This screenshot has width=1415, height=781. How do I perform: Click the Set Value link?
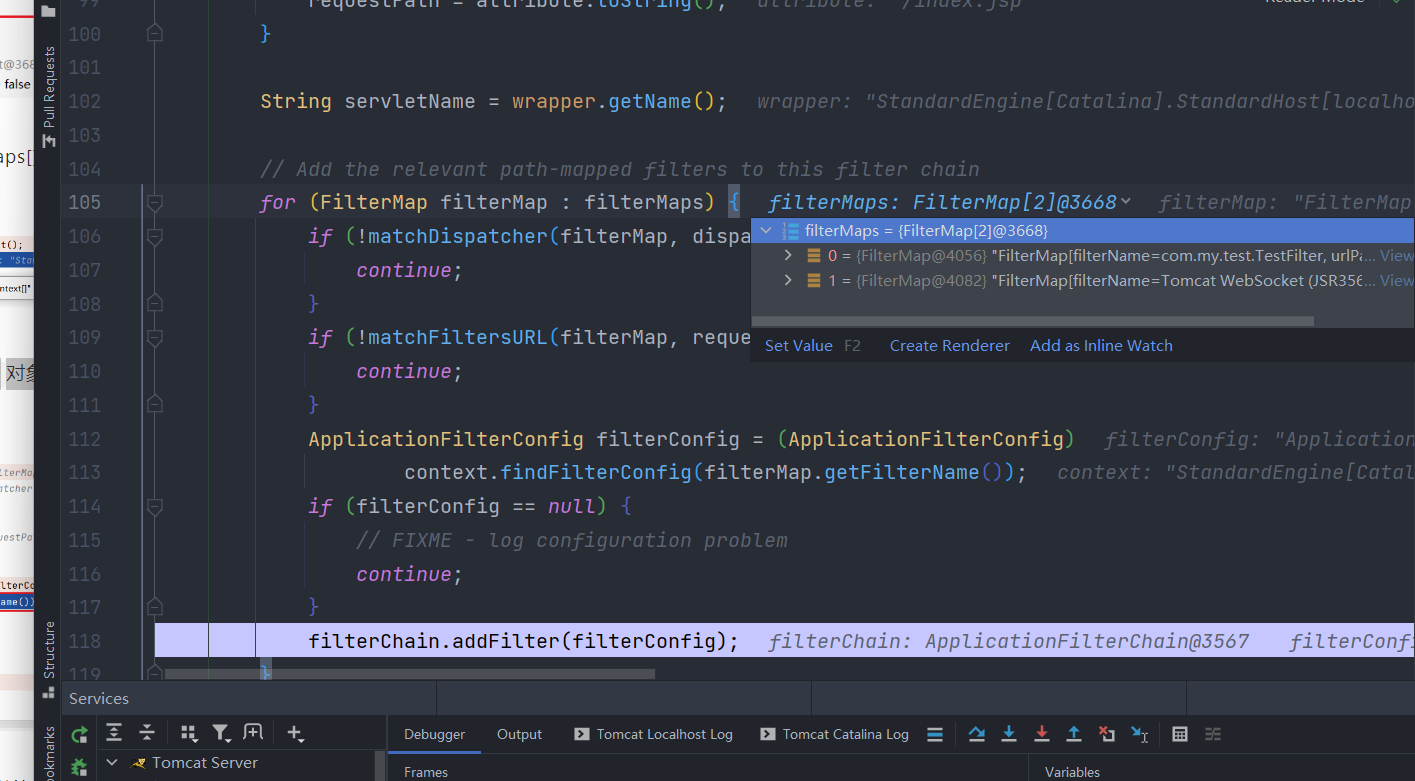798,346
